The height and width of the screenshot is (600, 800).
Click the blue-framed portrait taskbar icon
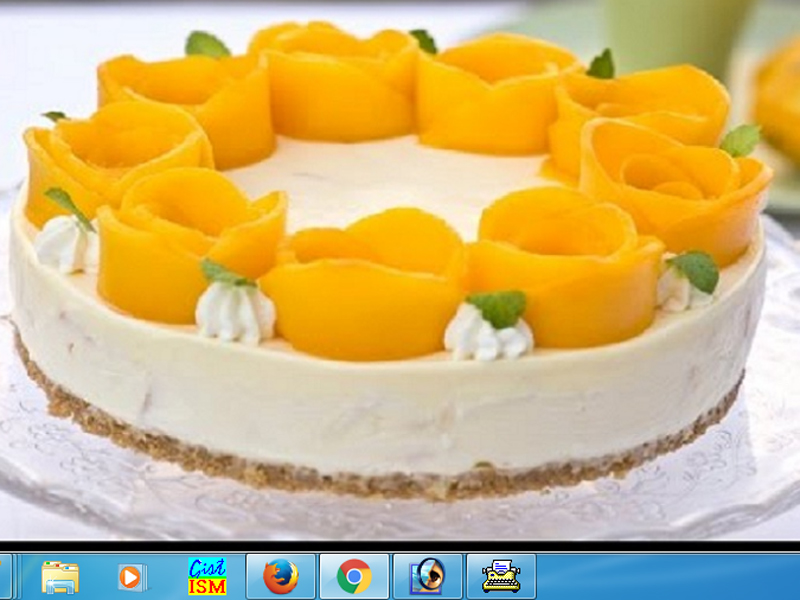click(428, 577)
